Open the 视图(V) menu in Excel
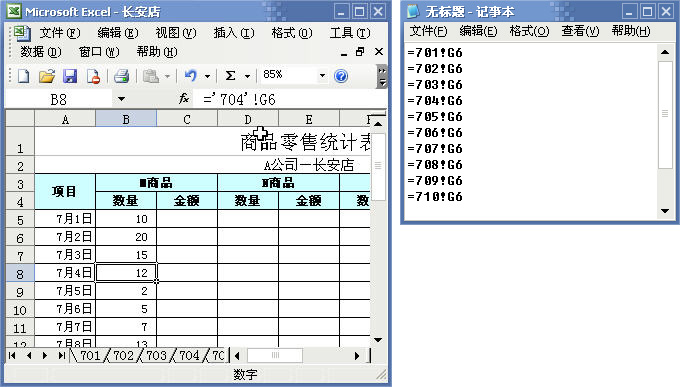680x387 pixels. pos(176,33)
